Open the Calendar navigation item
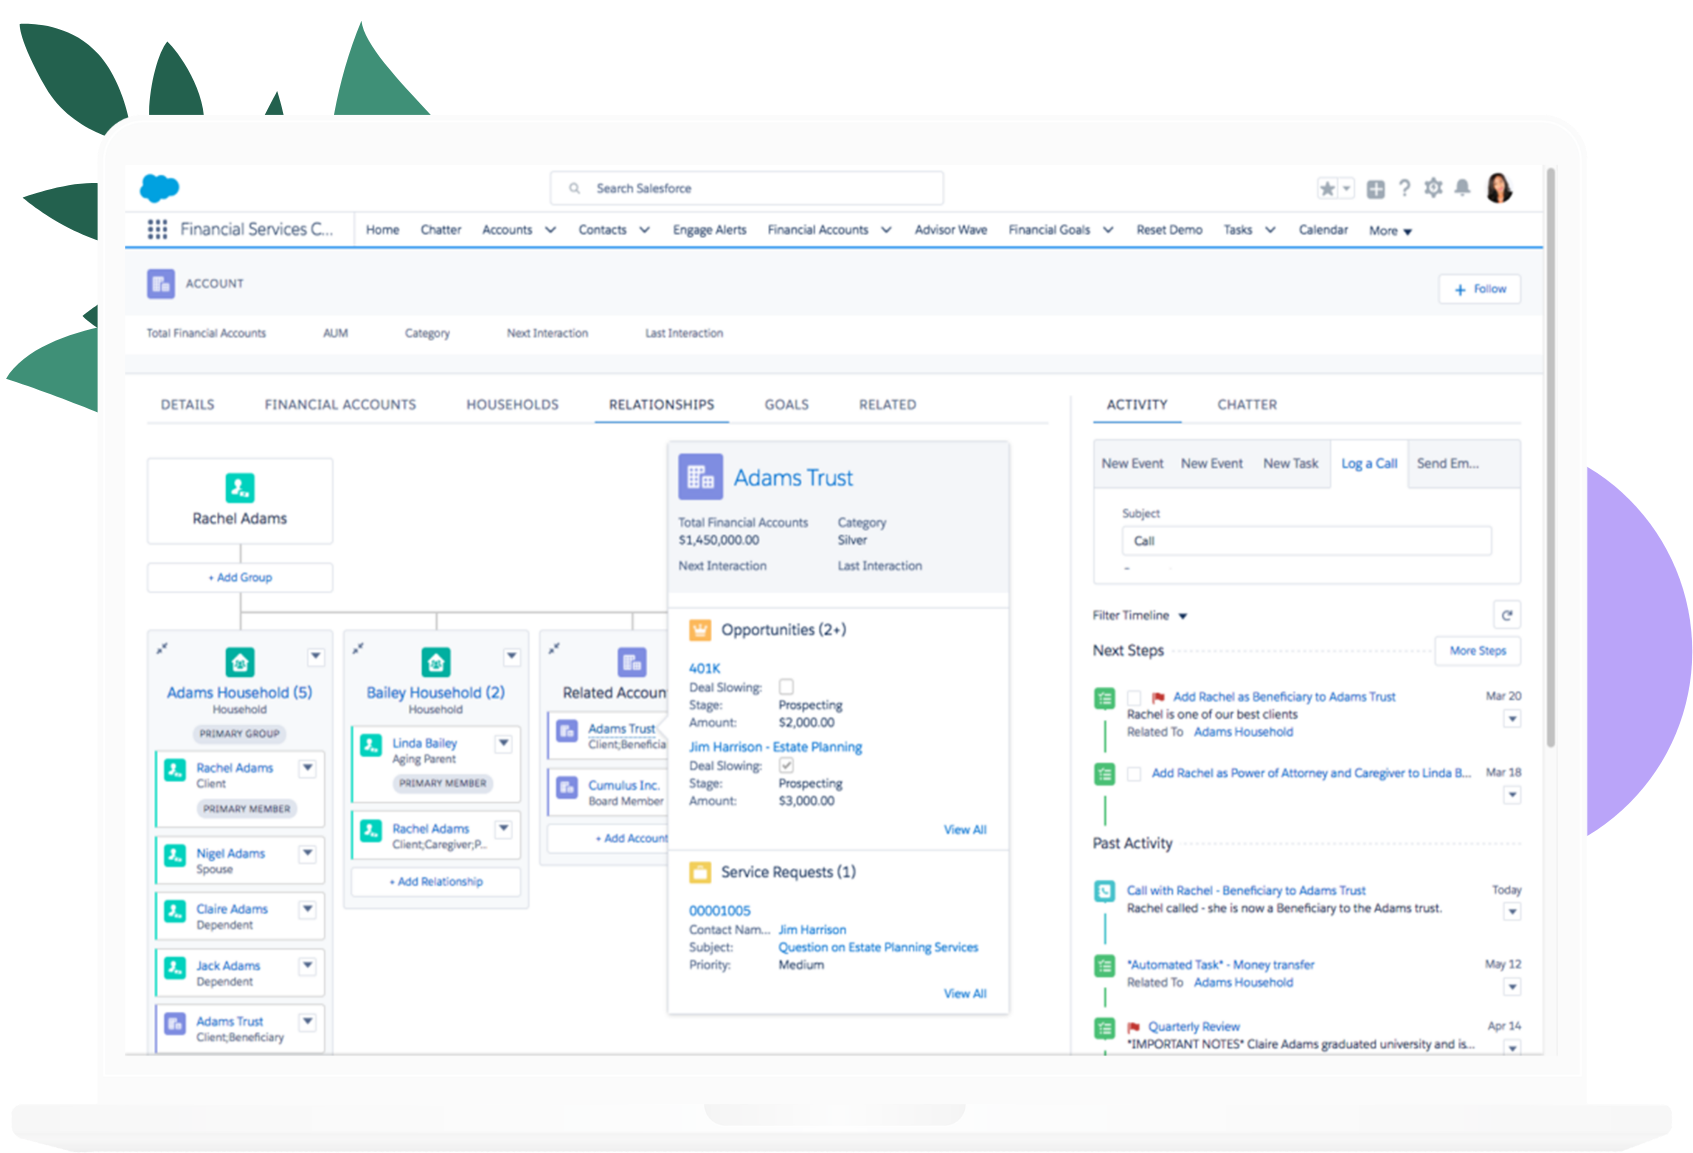 click(1323, 230)
